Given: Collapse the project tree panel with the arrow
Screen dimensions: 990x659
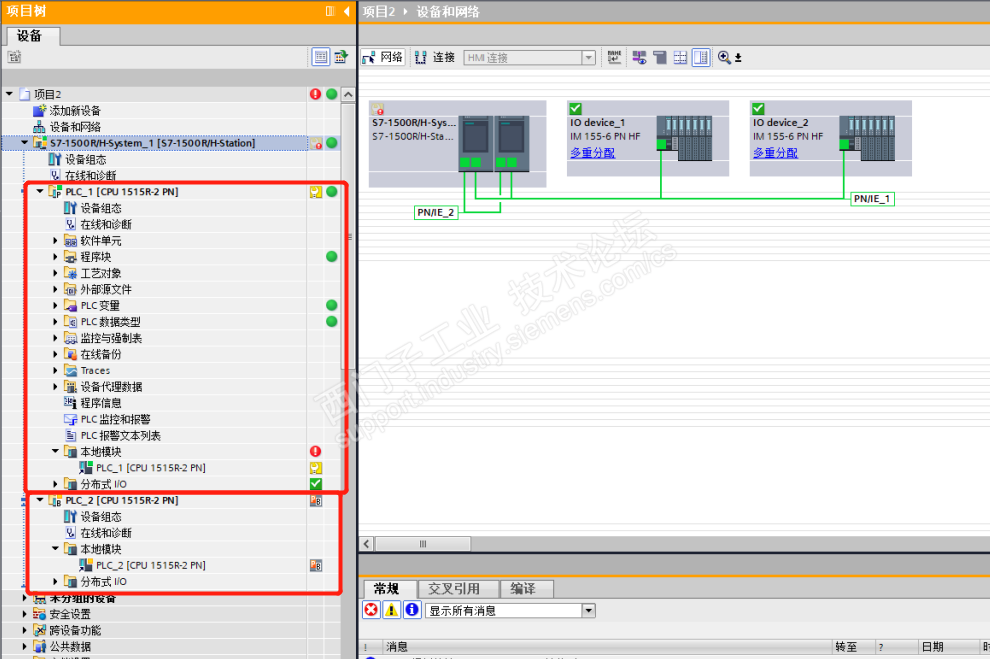Looking at the screenshot, I should coord(347,11).
